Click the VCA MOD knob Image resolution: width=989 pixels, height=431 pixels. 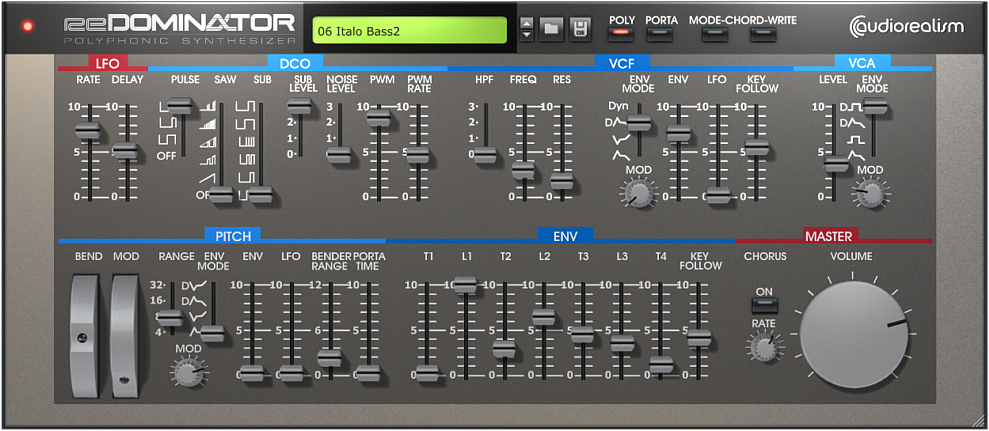(870, 193)
